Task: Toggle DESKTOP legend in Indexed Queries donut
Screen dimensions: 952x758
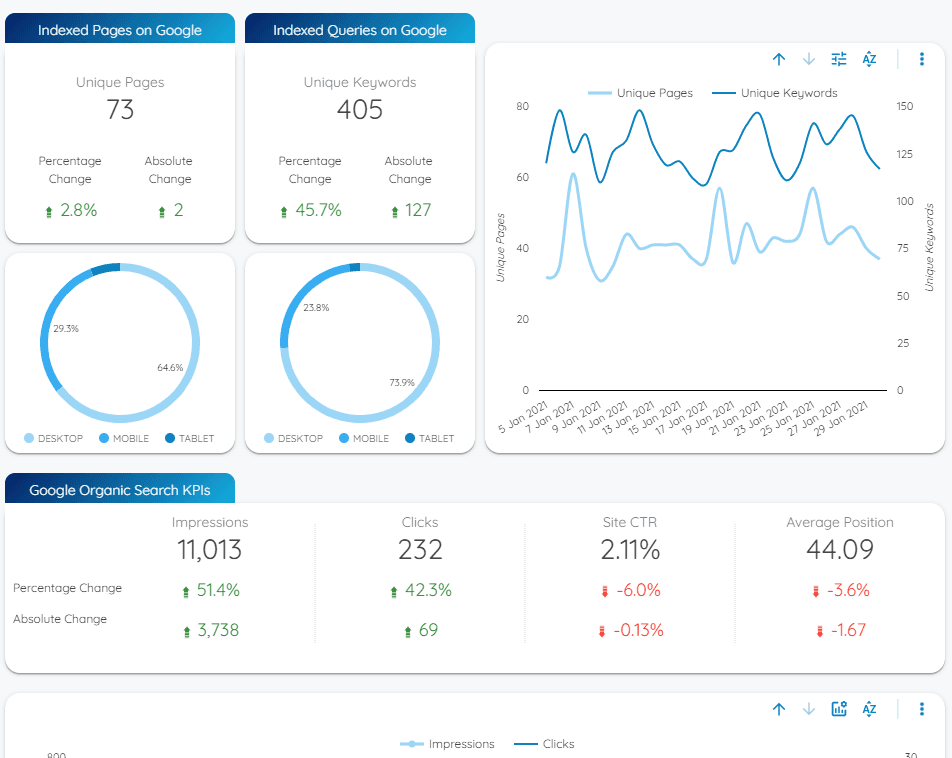Action: click(x=293, y=439)
